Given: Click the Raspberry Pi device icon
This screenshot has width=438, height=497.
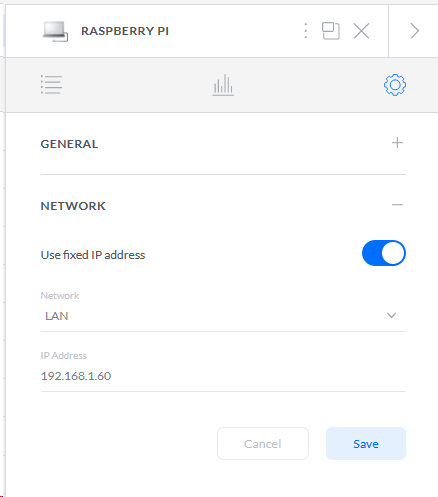Looking at the screenshot, I should [55, 31].
